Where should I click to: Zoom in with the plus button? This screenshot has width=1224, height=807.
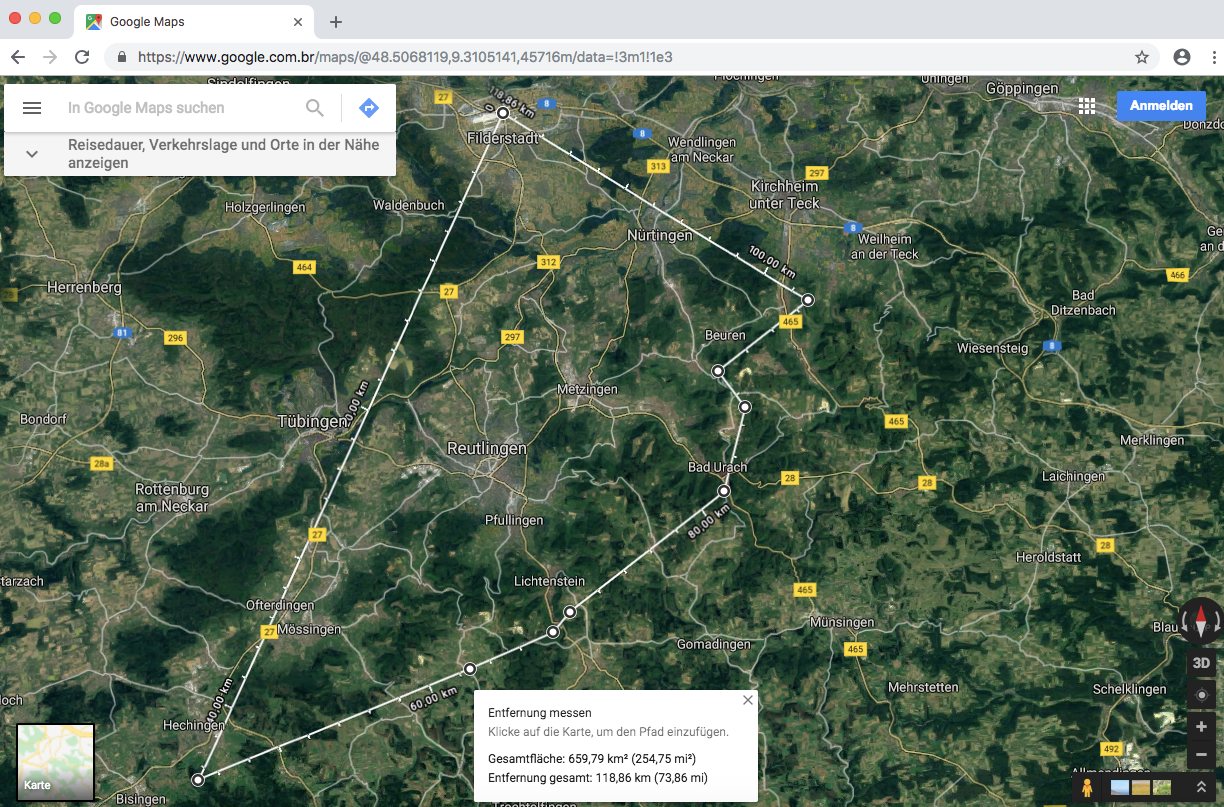(1202, 727)
